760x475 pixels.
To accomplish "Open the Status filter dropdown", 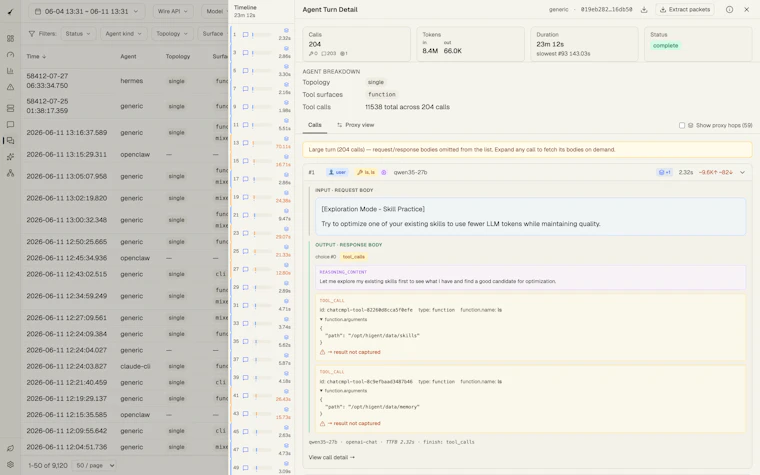I will (x=78, y=33).
